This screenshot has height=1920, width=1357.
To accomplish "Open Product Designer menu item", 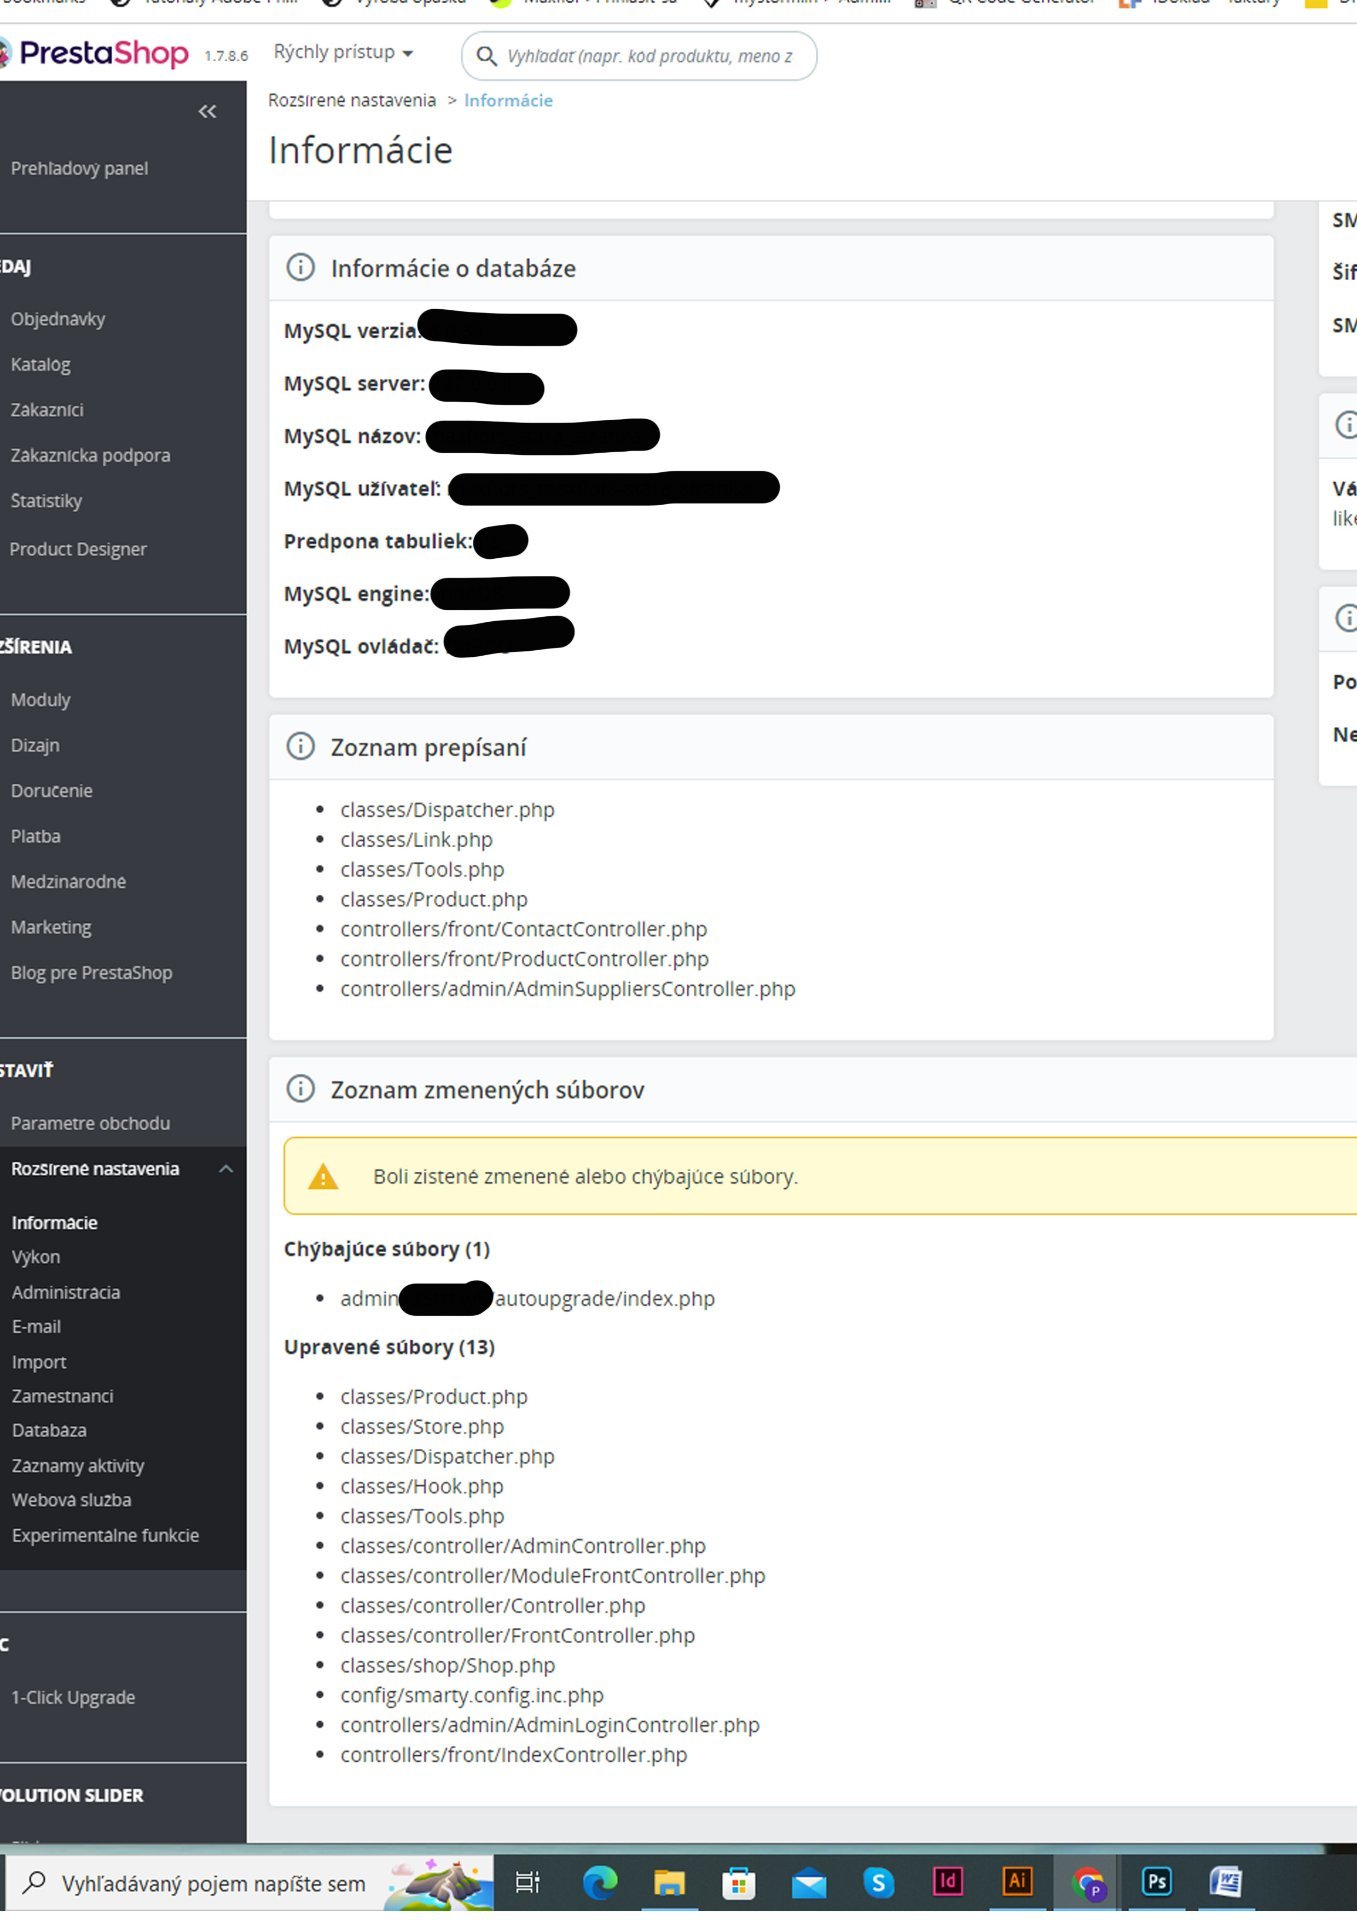I will 78,548.
